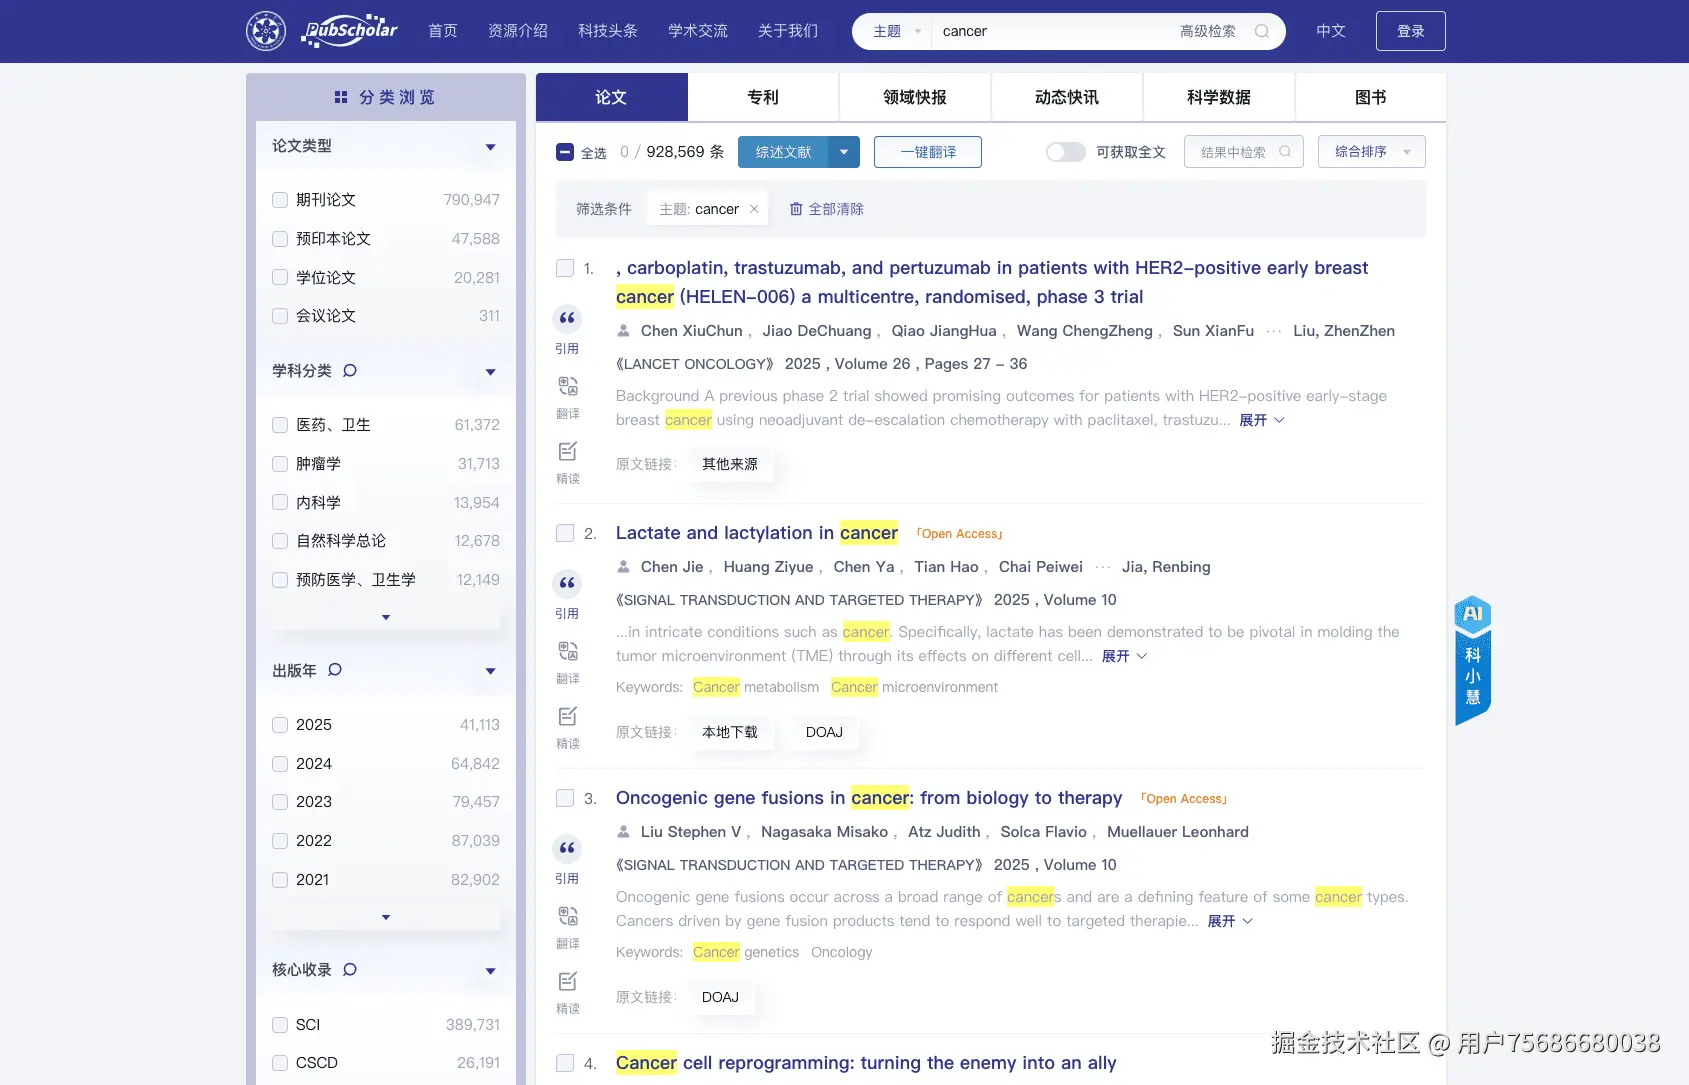1689x1085 pixels.
Task: Tick the 学位论文 checkbox
Action: coord(280,278)
